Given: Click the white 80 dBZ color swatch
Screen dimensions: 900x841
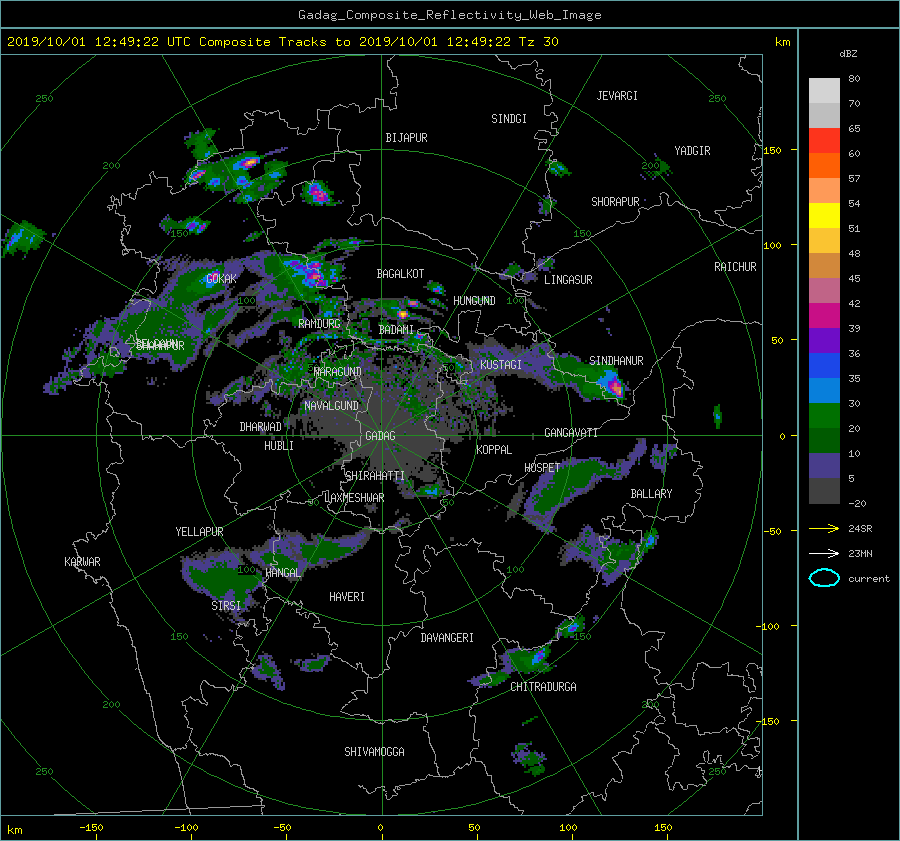Looking at the screenshot, I should click(x=824, y=91).
